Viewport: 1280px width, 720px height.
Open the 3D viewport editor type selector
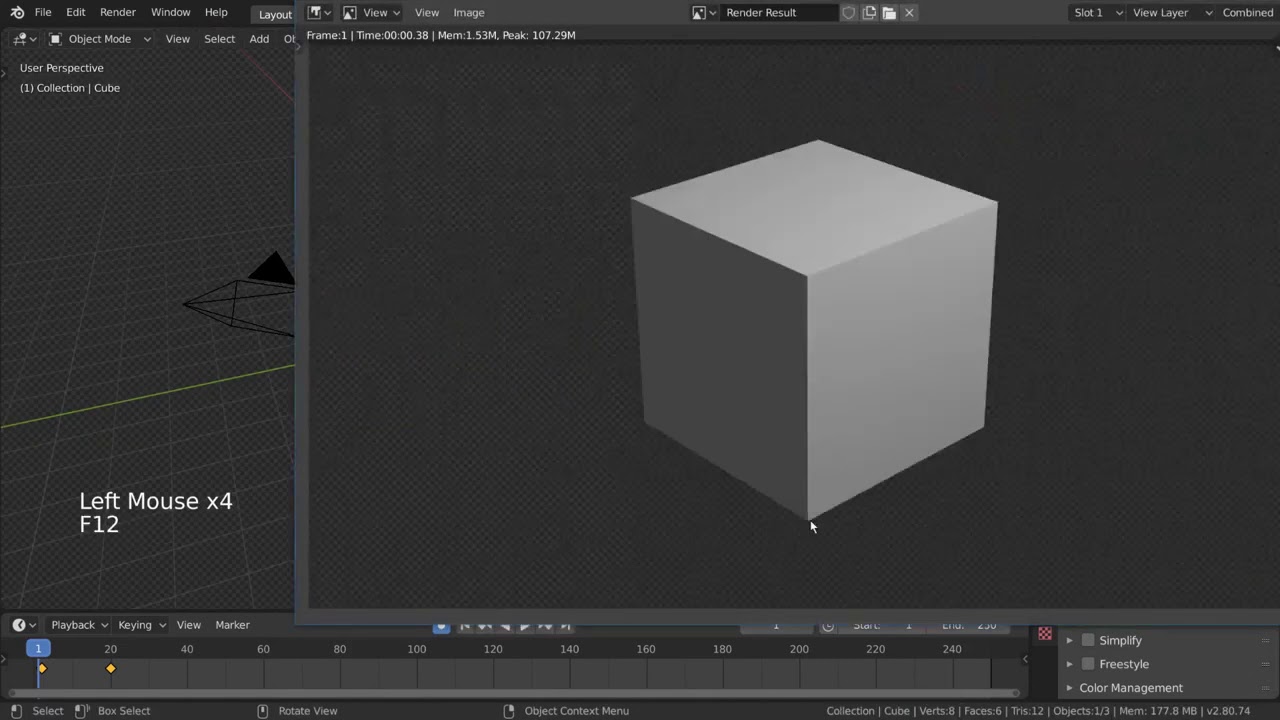(x=25, y=38)
